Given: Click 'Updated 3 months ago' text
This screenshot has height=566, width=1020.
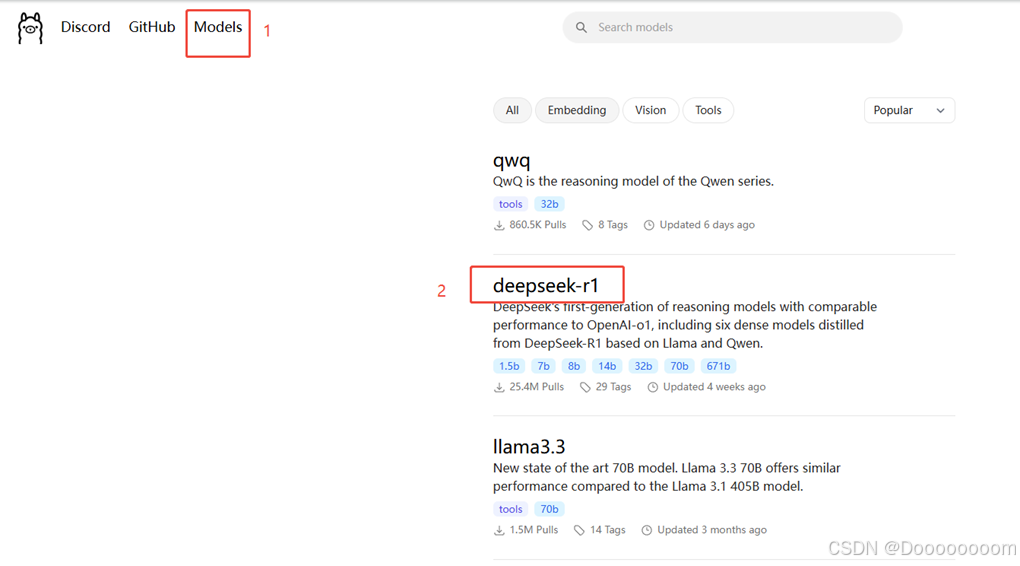Looking at the screenshot, I should 712,530.
